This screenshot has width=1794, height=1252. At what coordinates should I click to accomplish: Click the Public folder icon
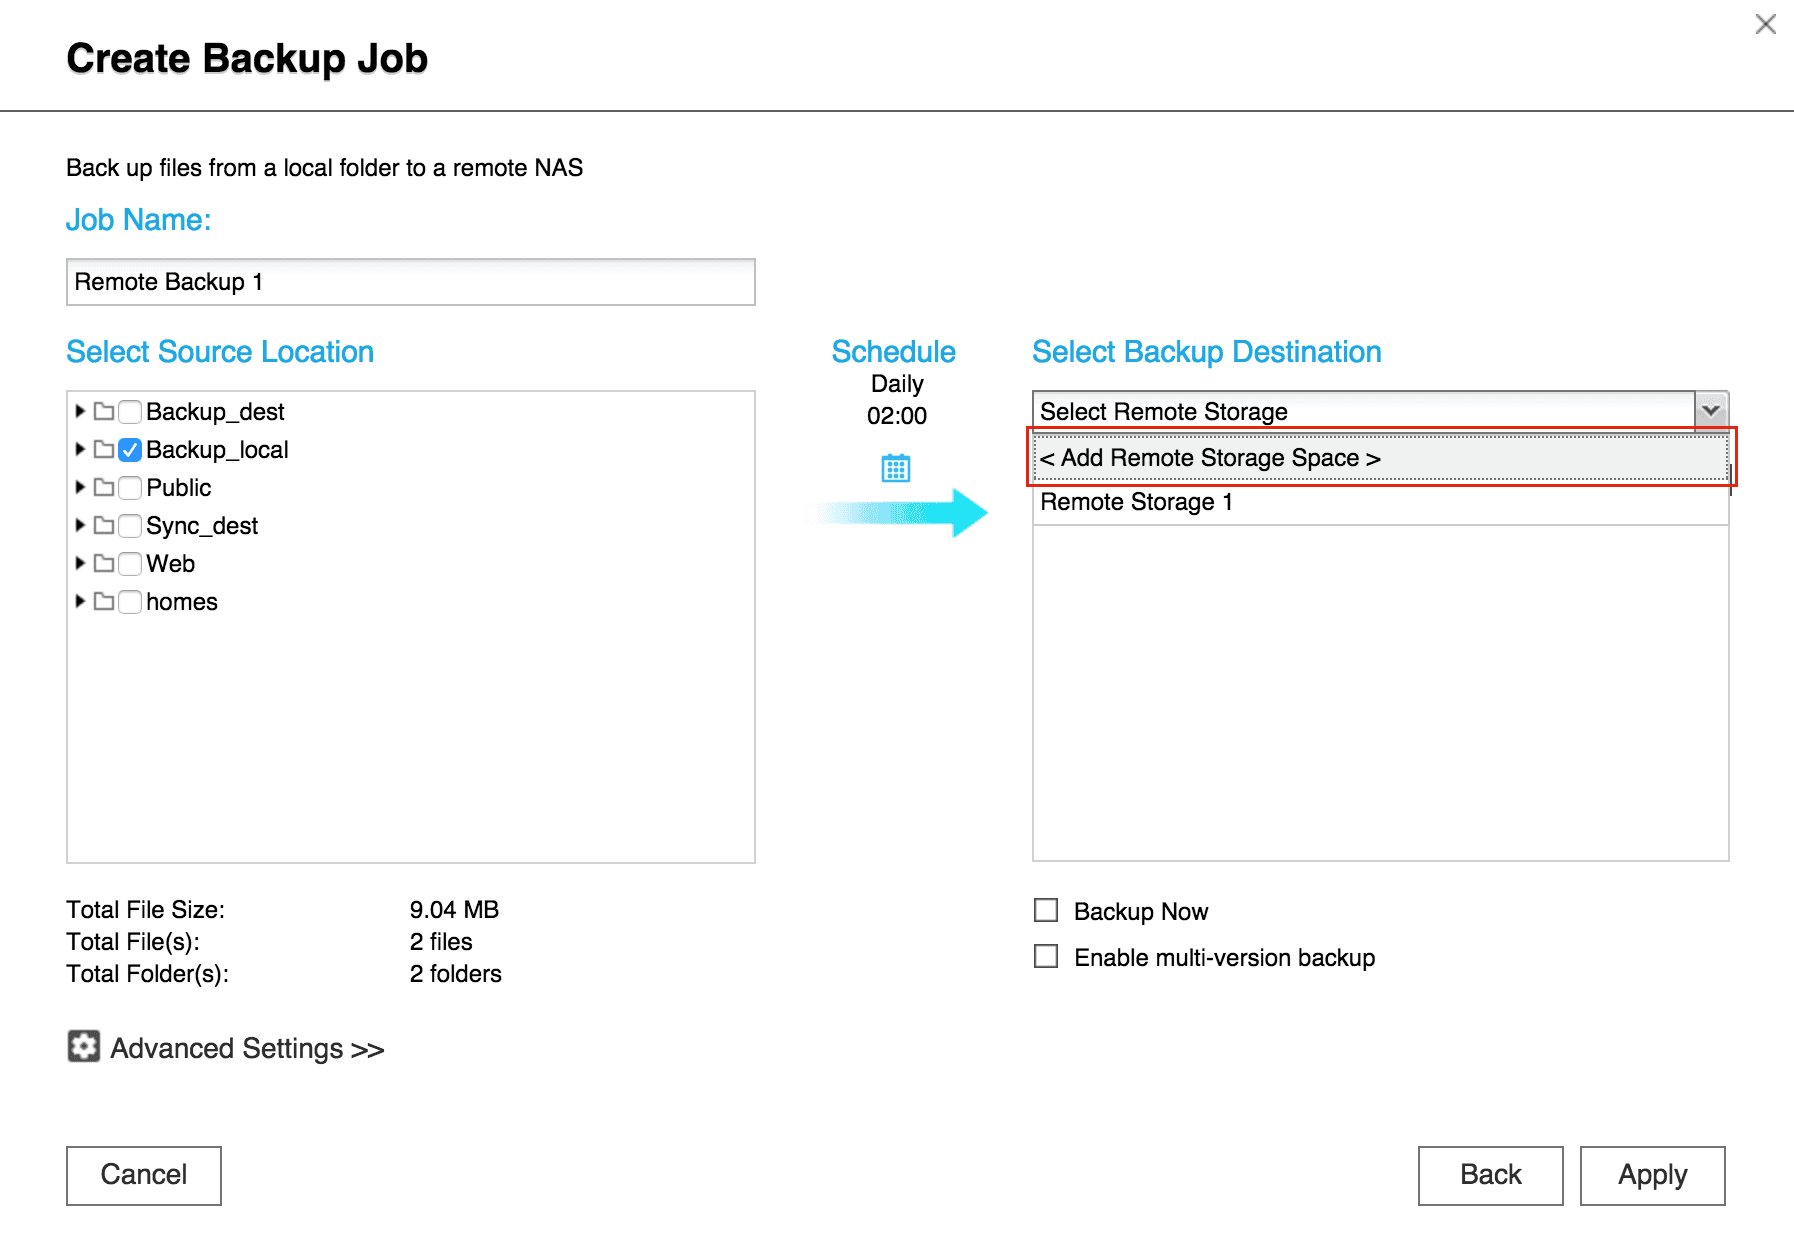[104, 487]
